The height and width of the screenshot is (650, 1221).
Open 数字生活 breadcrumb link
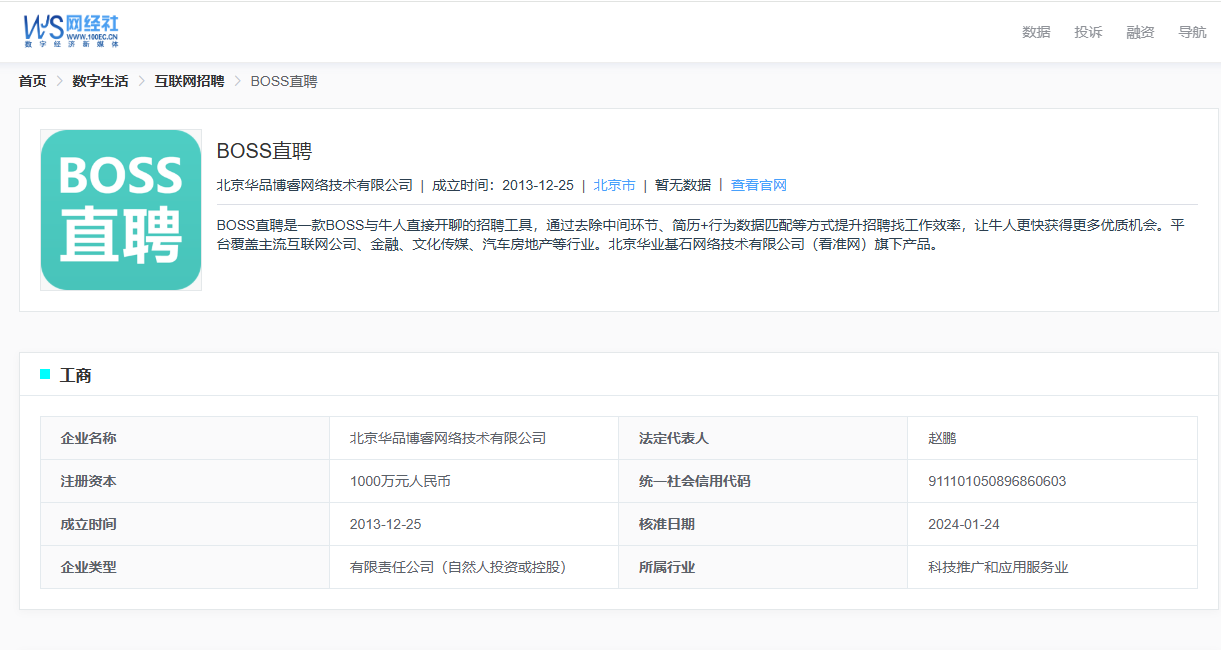pos(100,81)
